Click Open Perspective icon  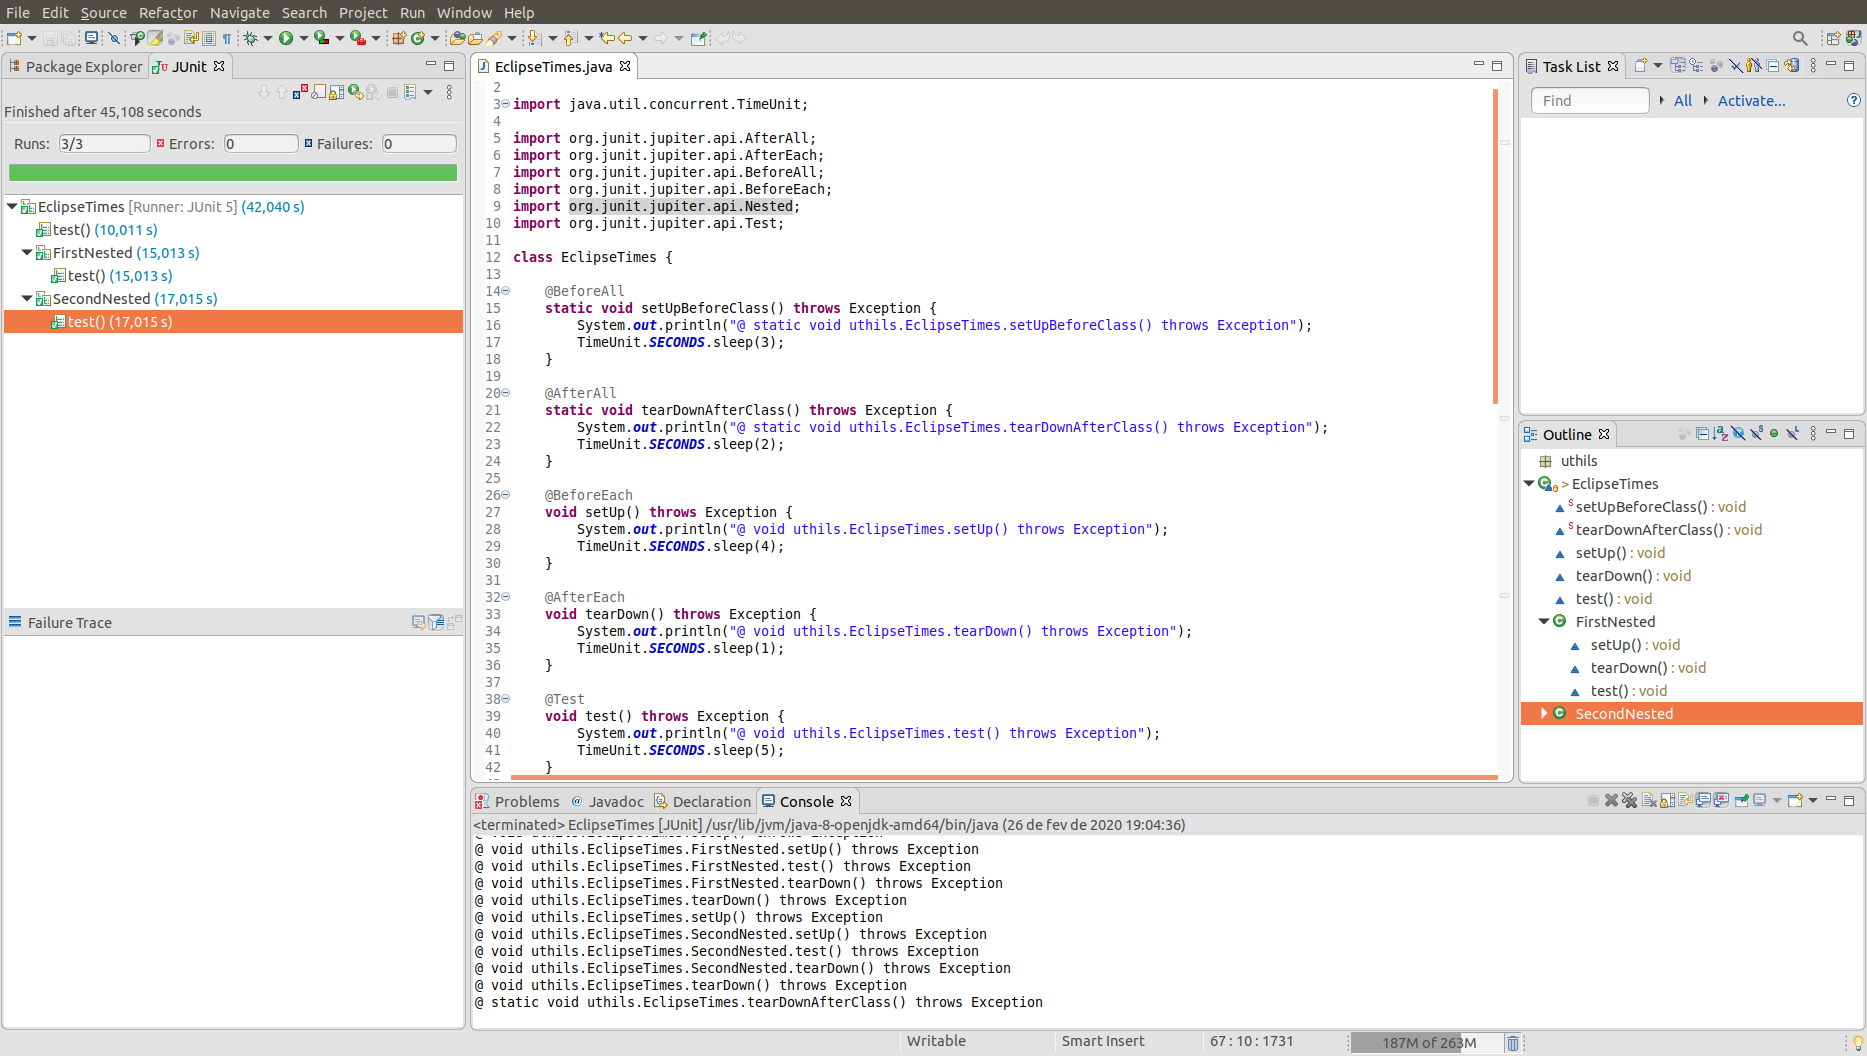point(1833,38)
